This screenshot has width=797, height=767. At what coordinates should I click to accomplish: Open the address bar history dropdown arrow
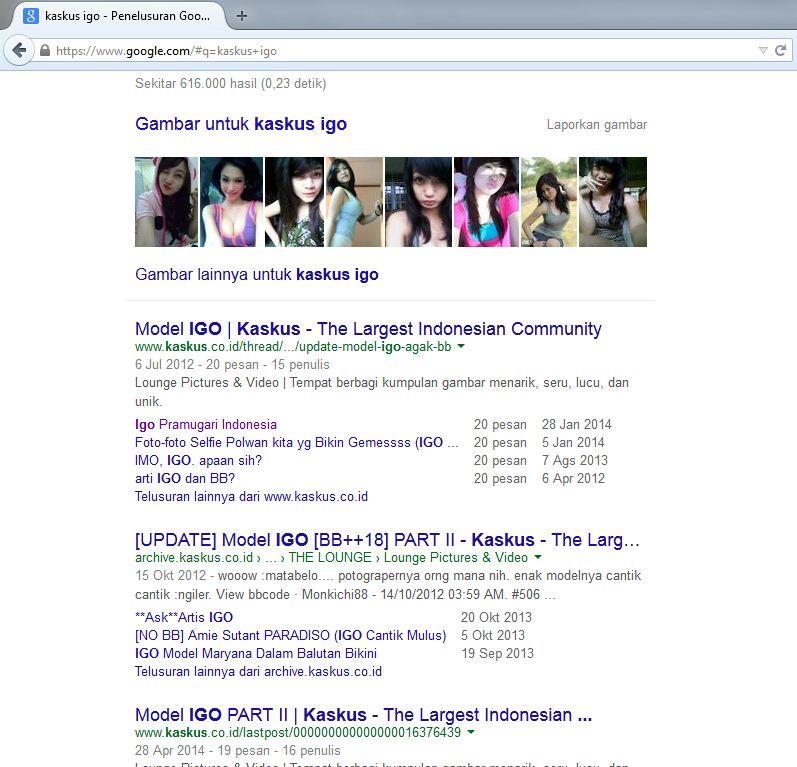[x=762, y=50]
